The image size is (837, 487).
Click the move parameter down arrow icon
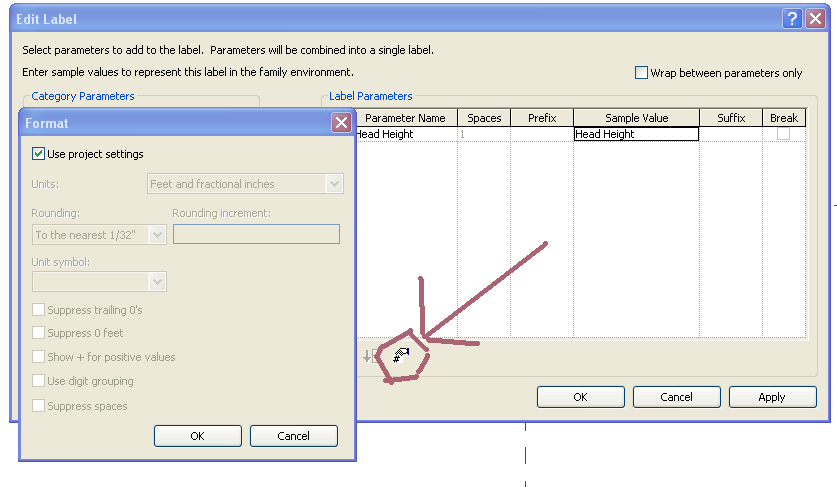coord(367,356)
